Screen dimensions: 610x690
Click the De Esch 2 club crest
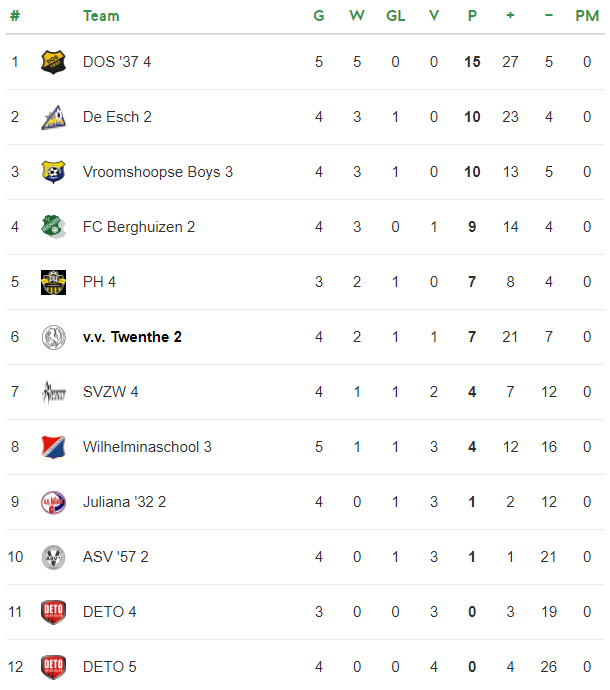click(53, 117)
